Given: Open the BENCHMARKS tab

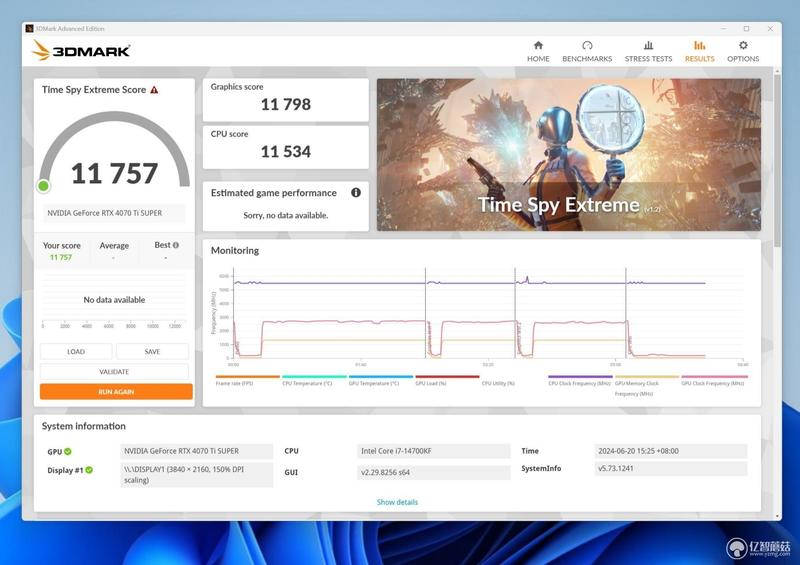Looking at the screenshot, I should tap(587, 52).
